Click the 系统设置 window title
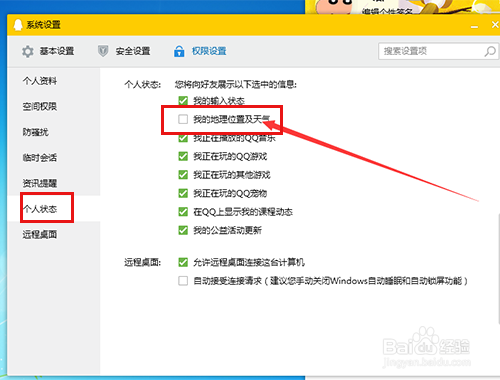Image resolution: width=500 pixels, height=380 pixels. (44, 25)
